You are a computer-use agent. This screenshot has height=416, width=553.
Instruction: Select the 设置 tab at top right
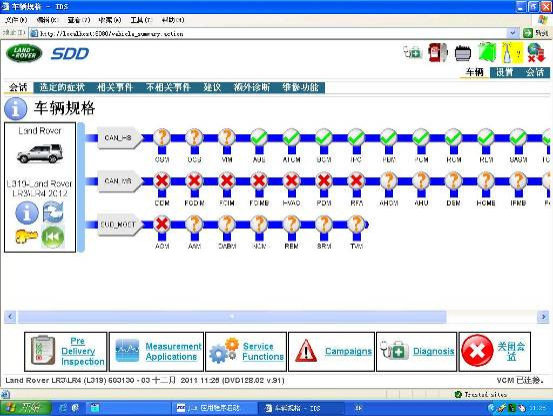tap(504, 72)
